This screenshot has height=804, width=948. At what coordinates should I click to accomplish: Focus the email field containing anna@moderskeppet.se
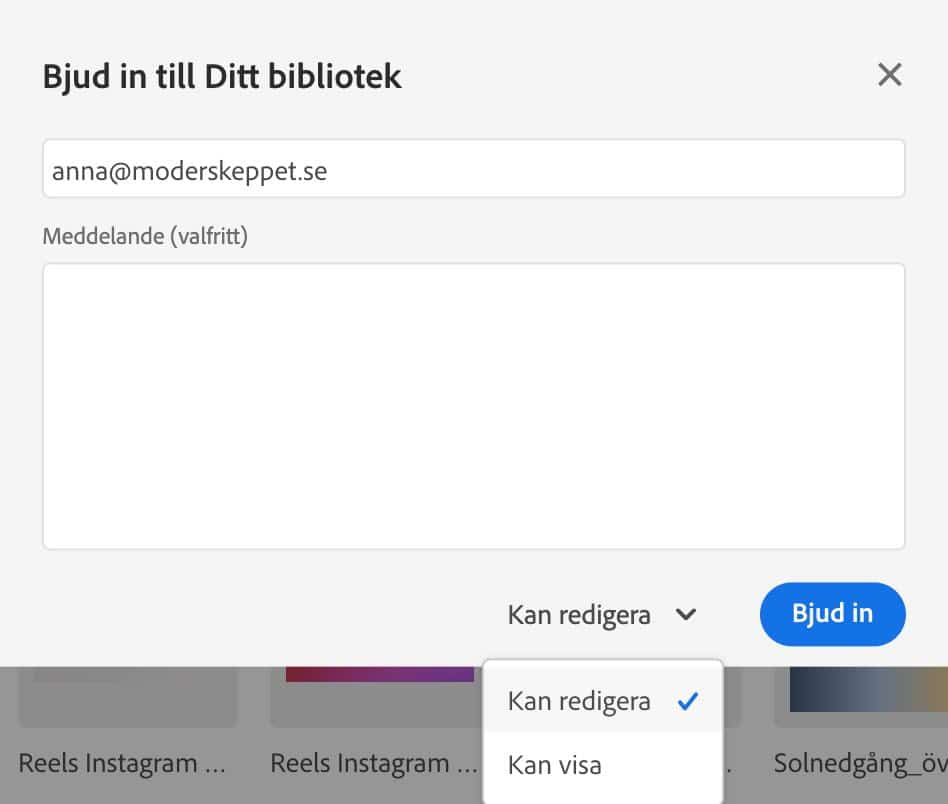pyautogui.click(x=473, y=169)
